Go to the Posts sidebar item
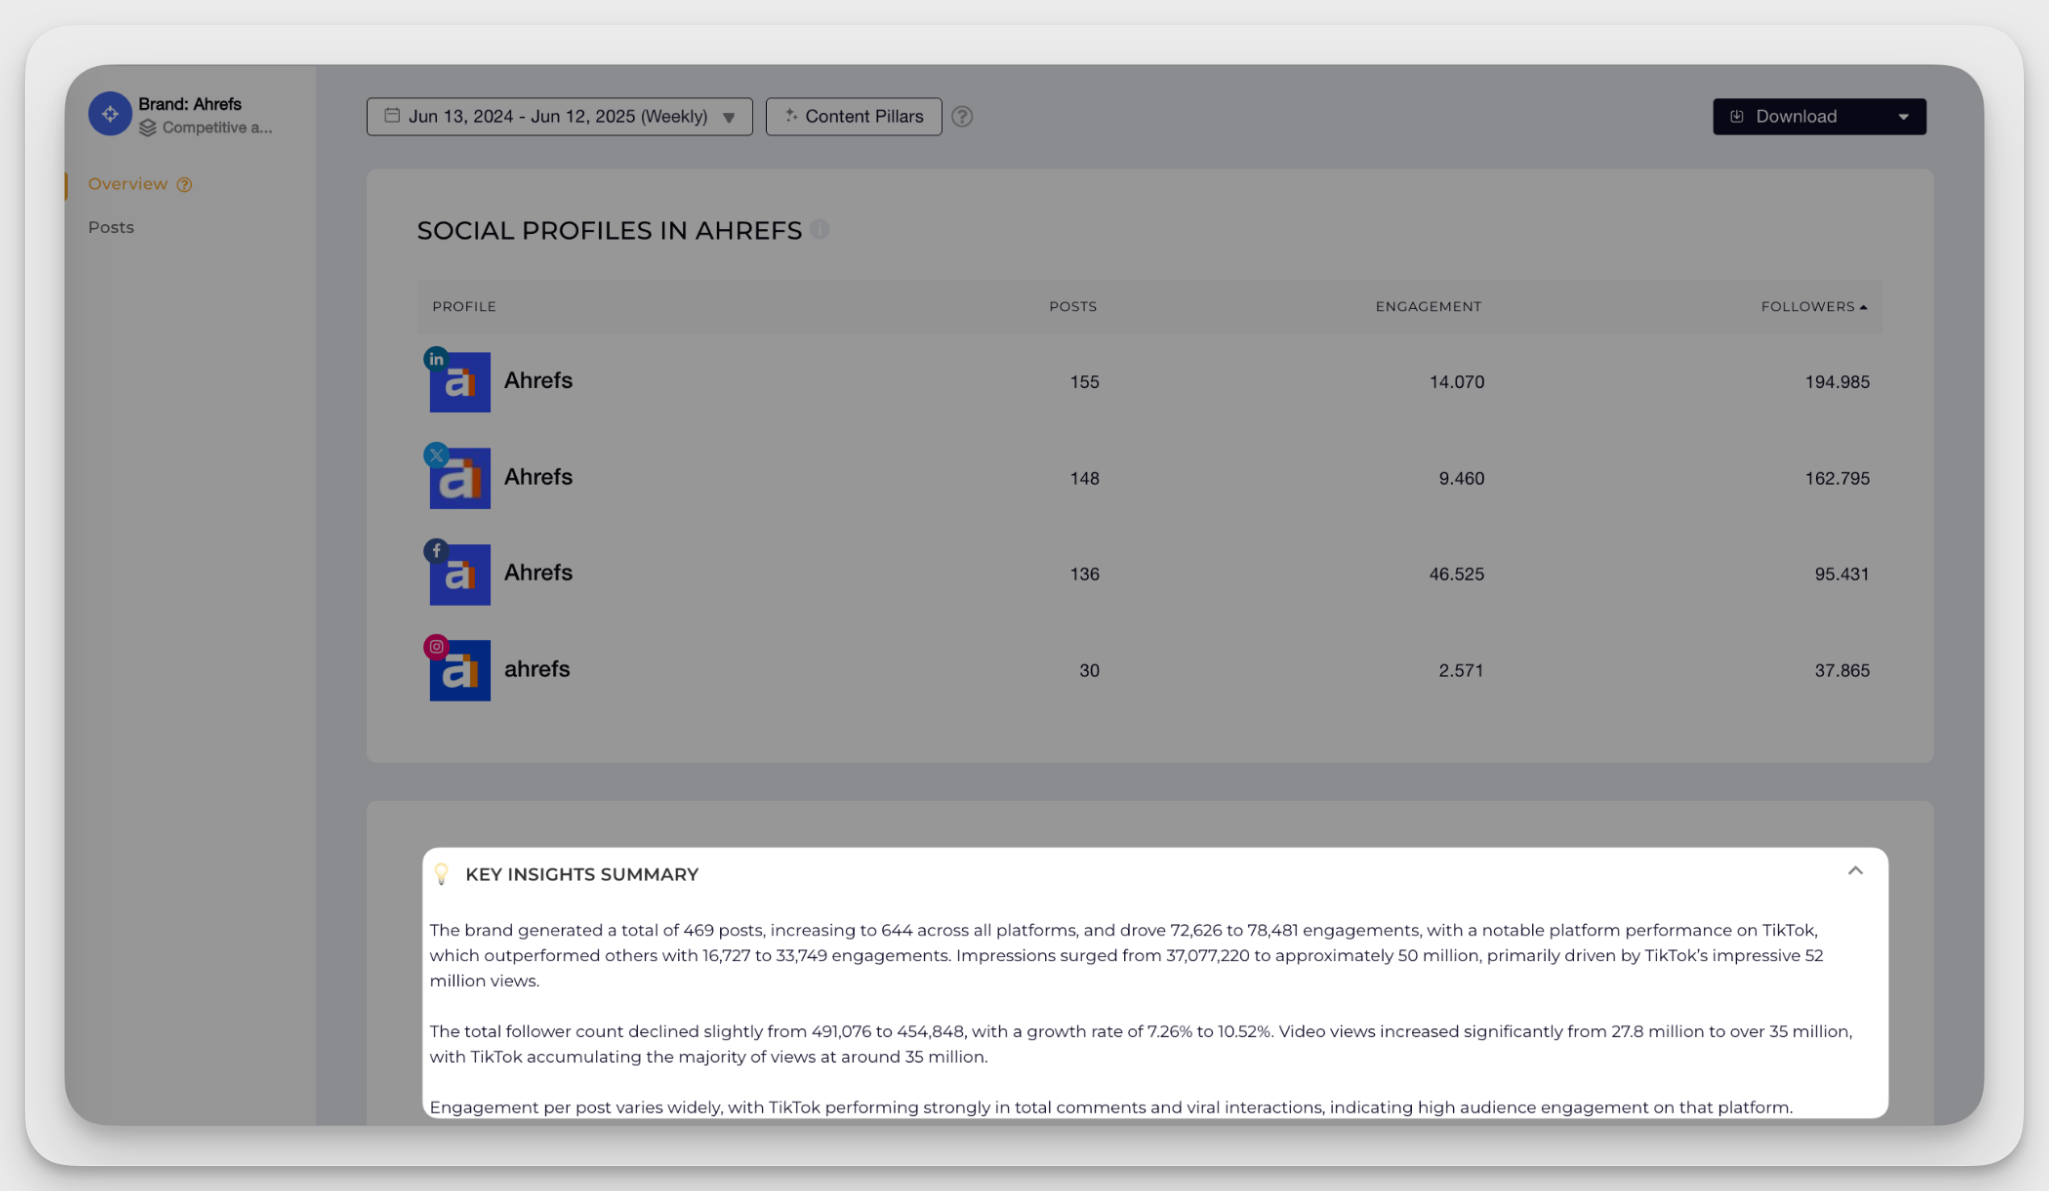Viewport: 2049px width, 1191px height. click(111, 227)
